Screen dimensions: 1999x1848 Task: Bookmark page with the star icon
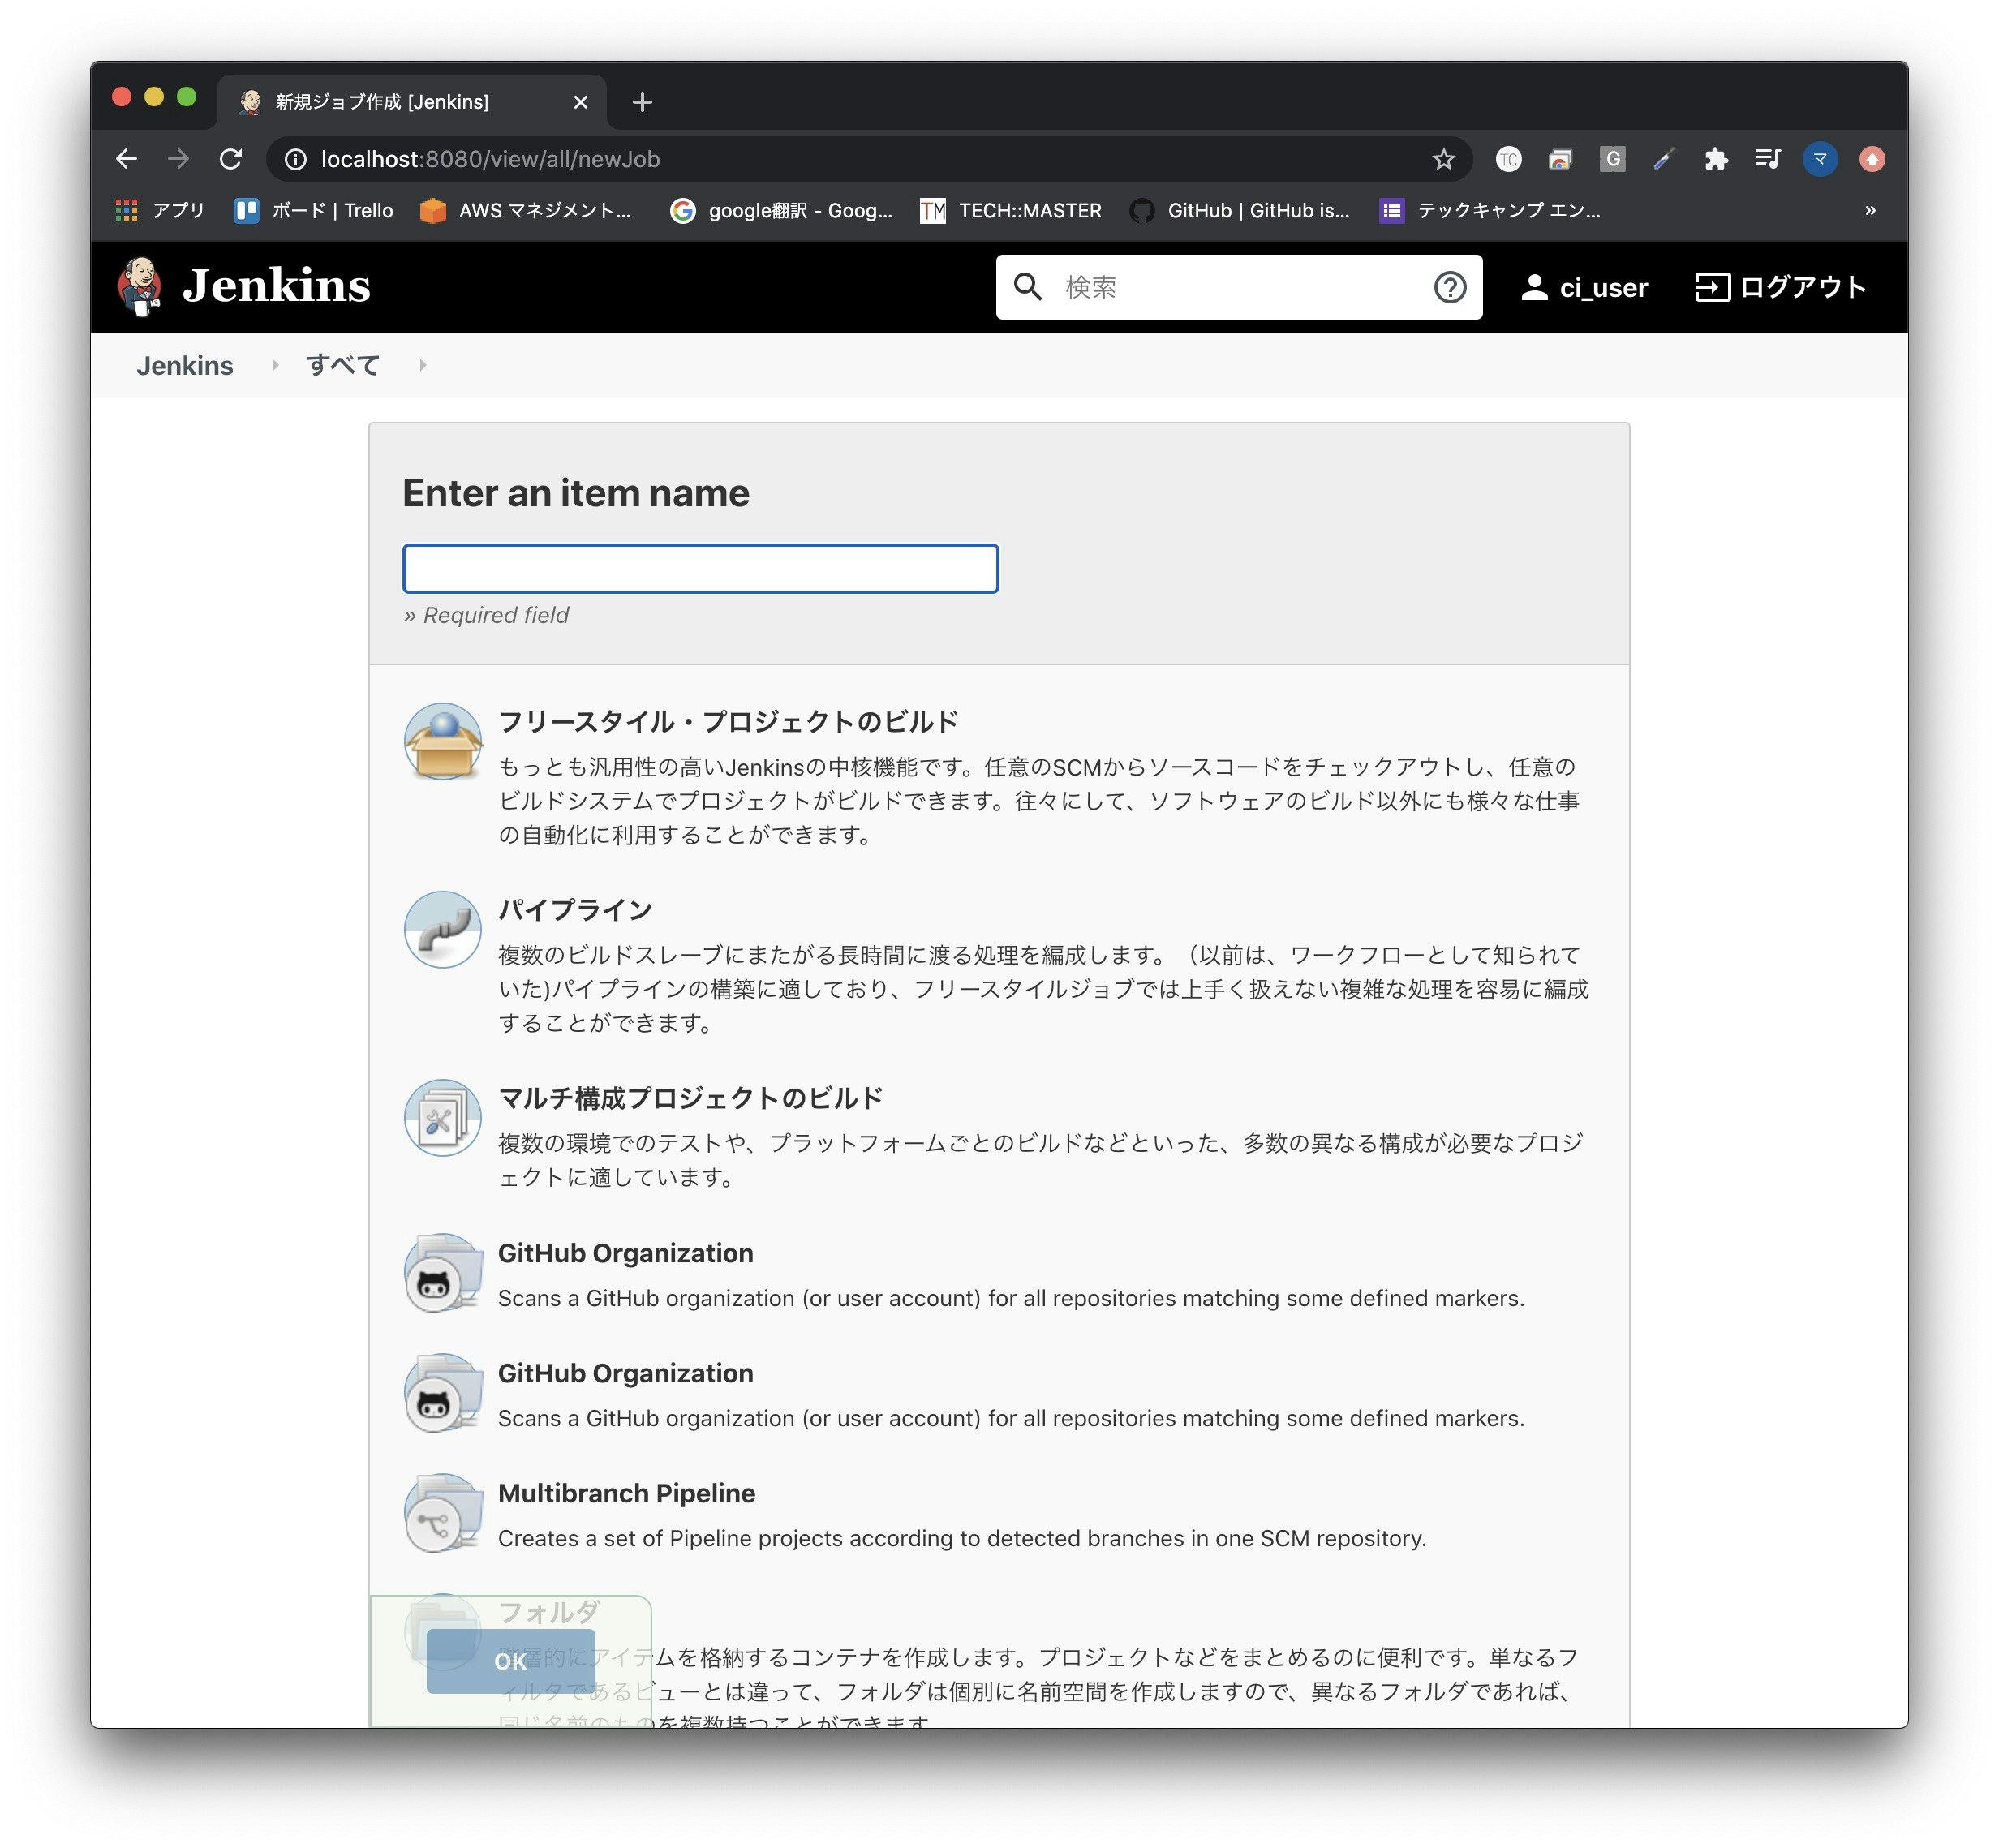(x=1443, y=160)
